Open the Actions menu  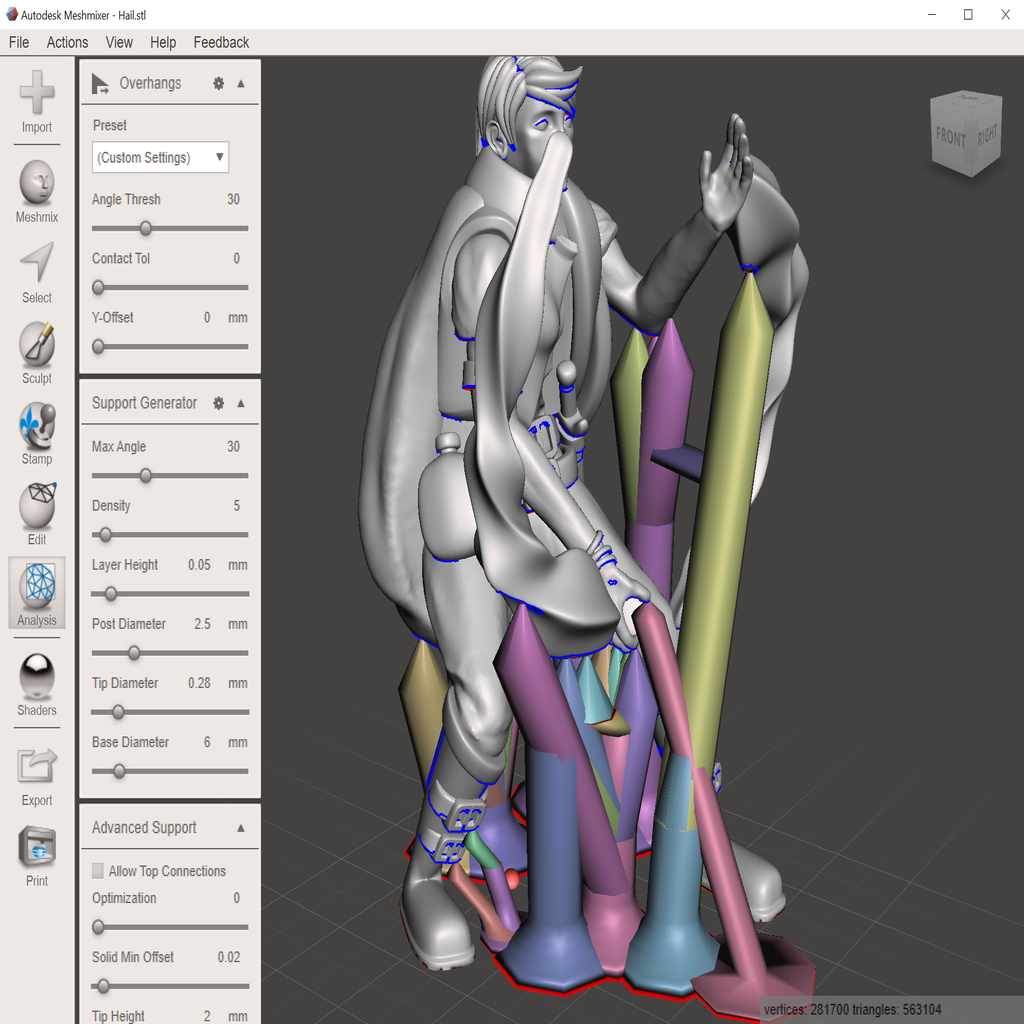tap(67, 42)
